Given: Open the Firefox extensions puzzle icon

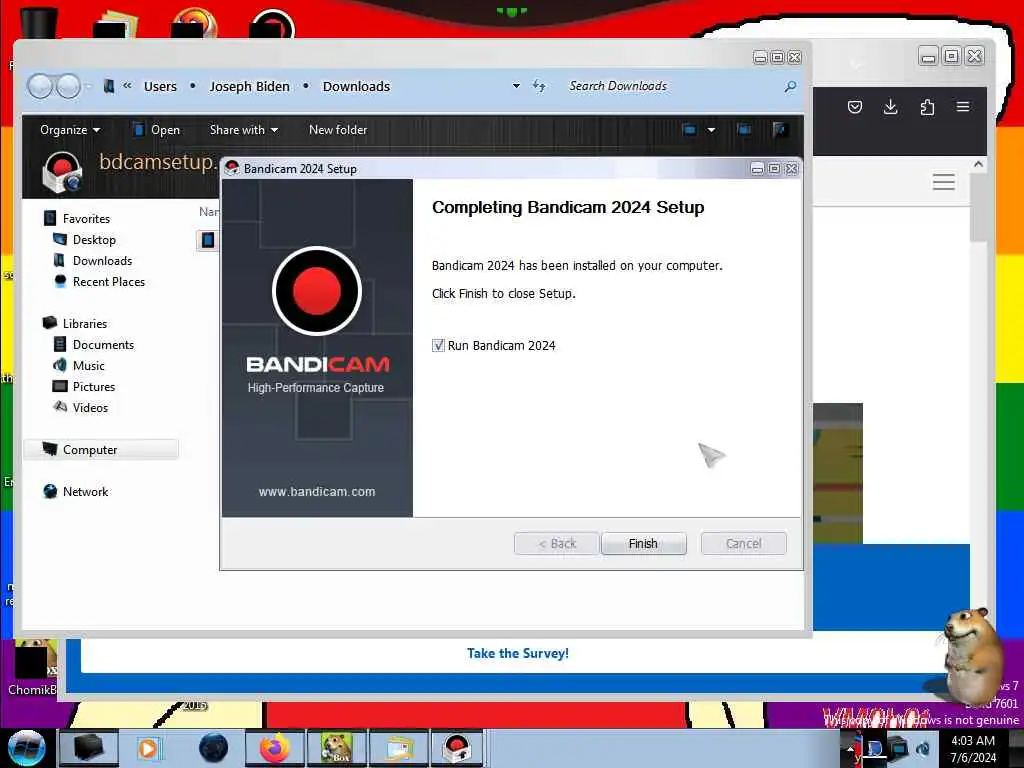Looking at the screenshot, I should 927,107.
